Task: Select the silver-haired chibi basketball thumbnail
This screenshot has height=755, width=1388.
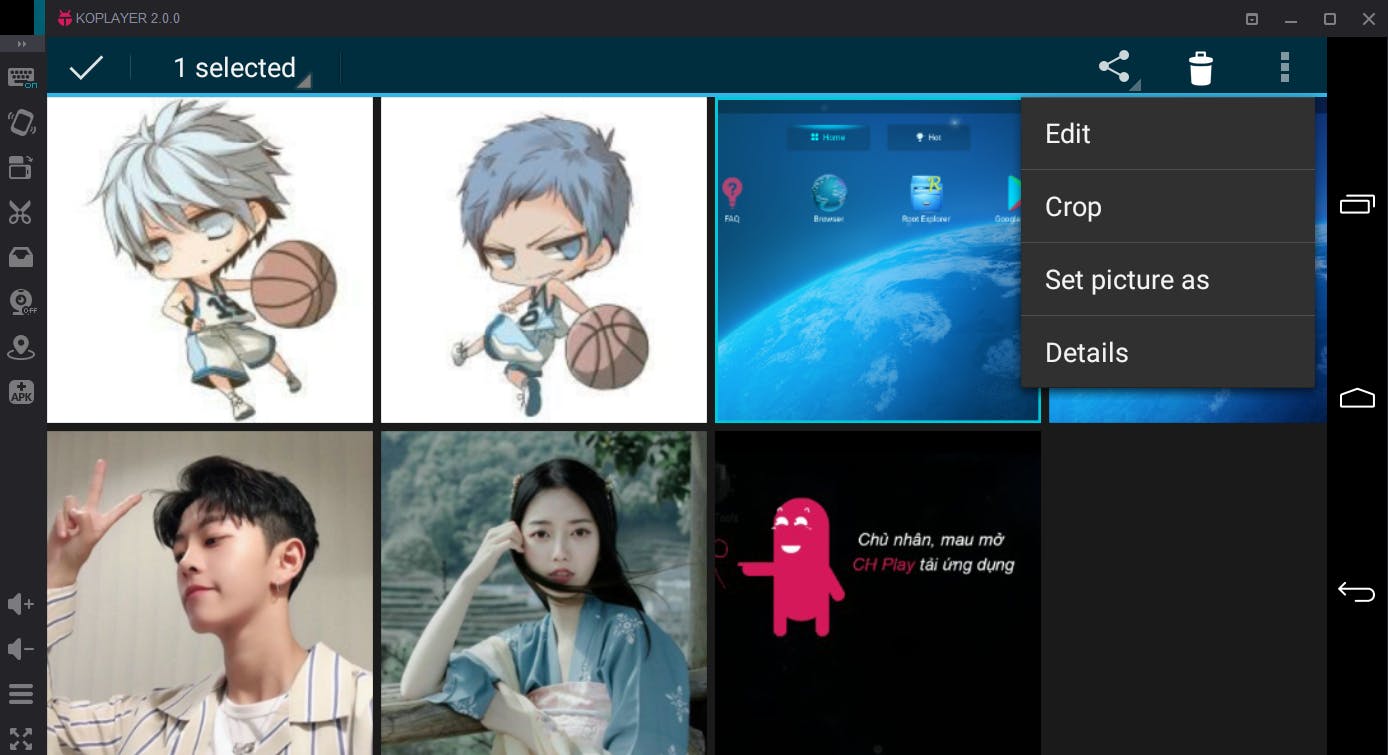Action: (210, 260)
